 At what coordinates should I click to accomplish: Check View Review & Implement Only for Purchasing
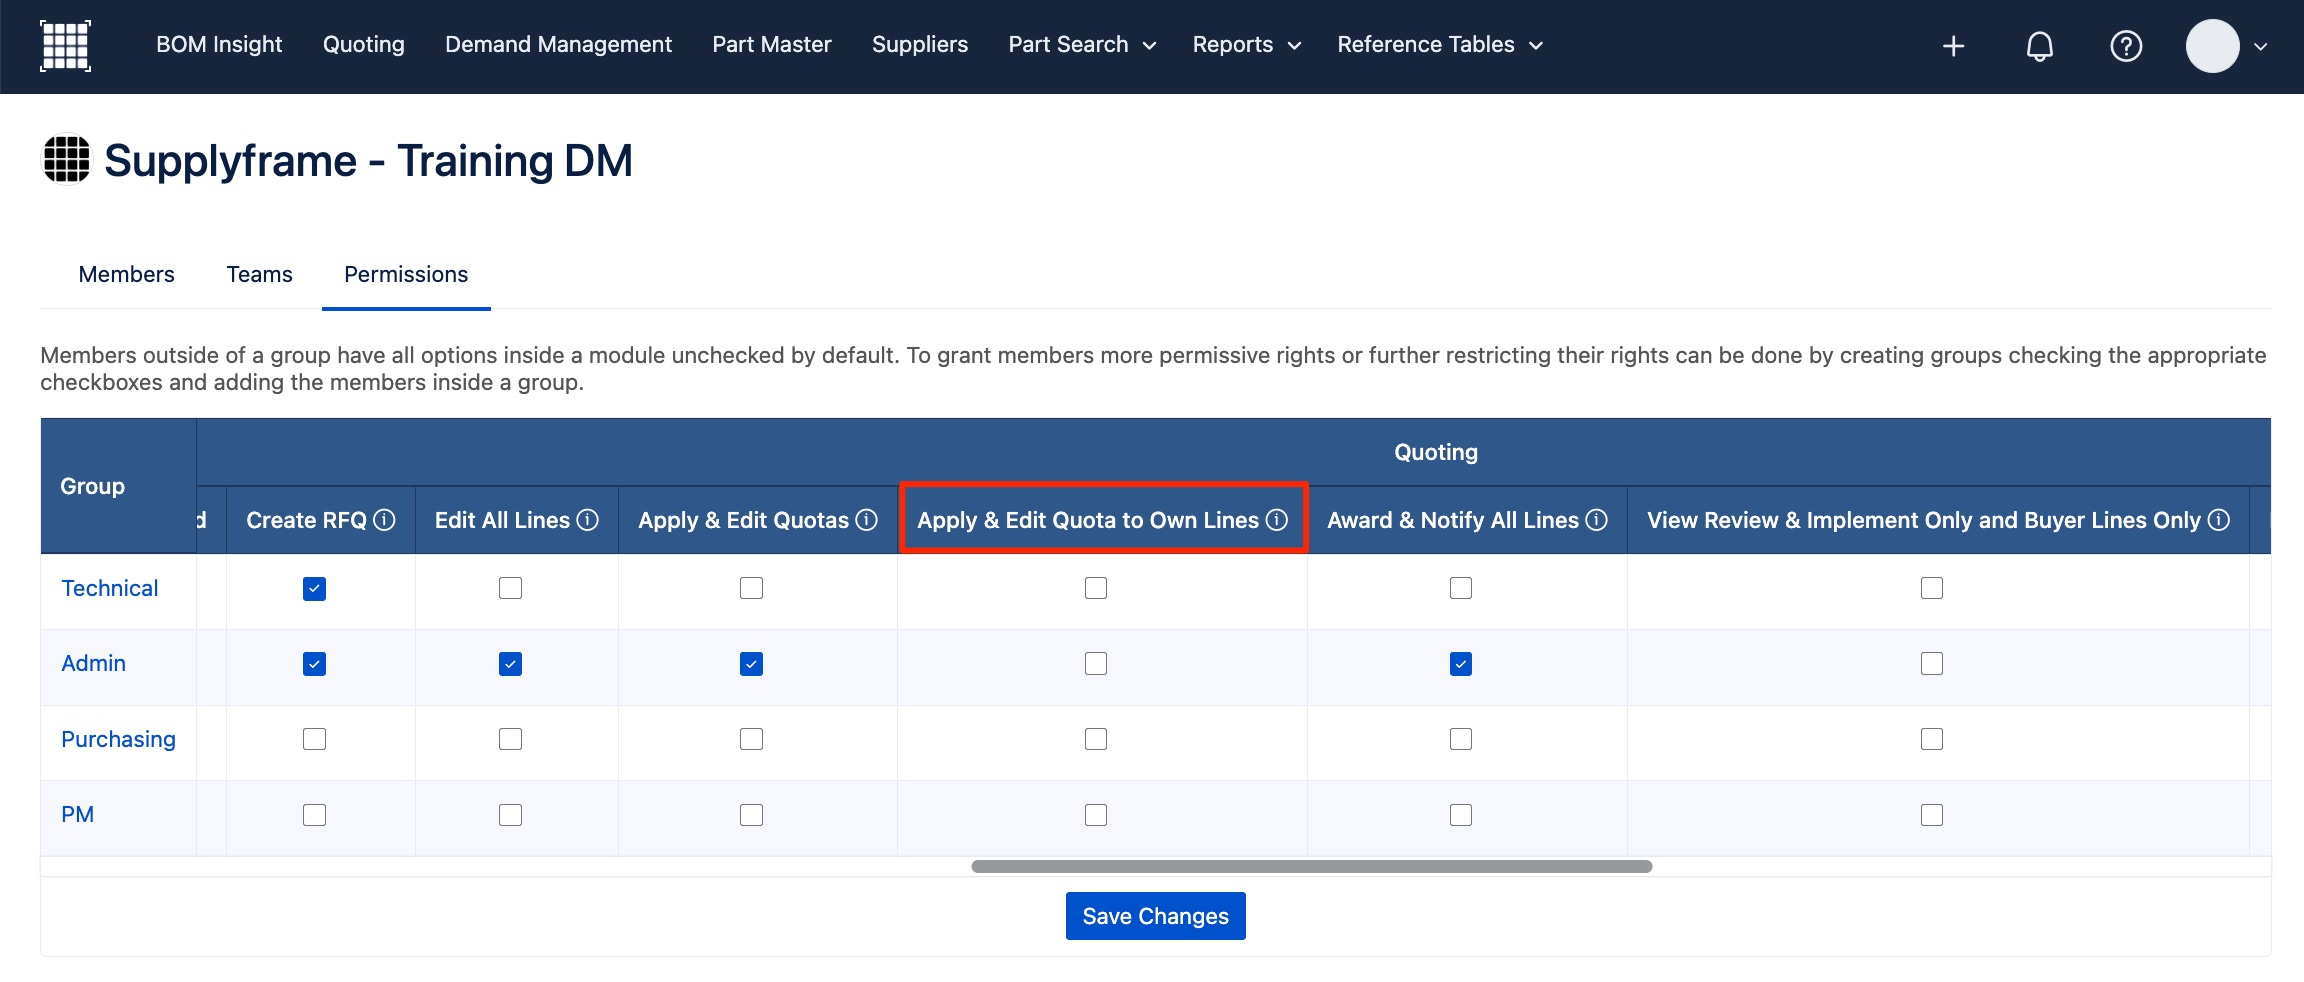pyautogui.click(x=1932, y=739)
